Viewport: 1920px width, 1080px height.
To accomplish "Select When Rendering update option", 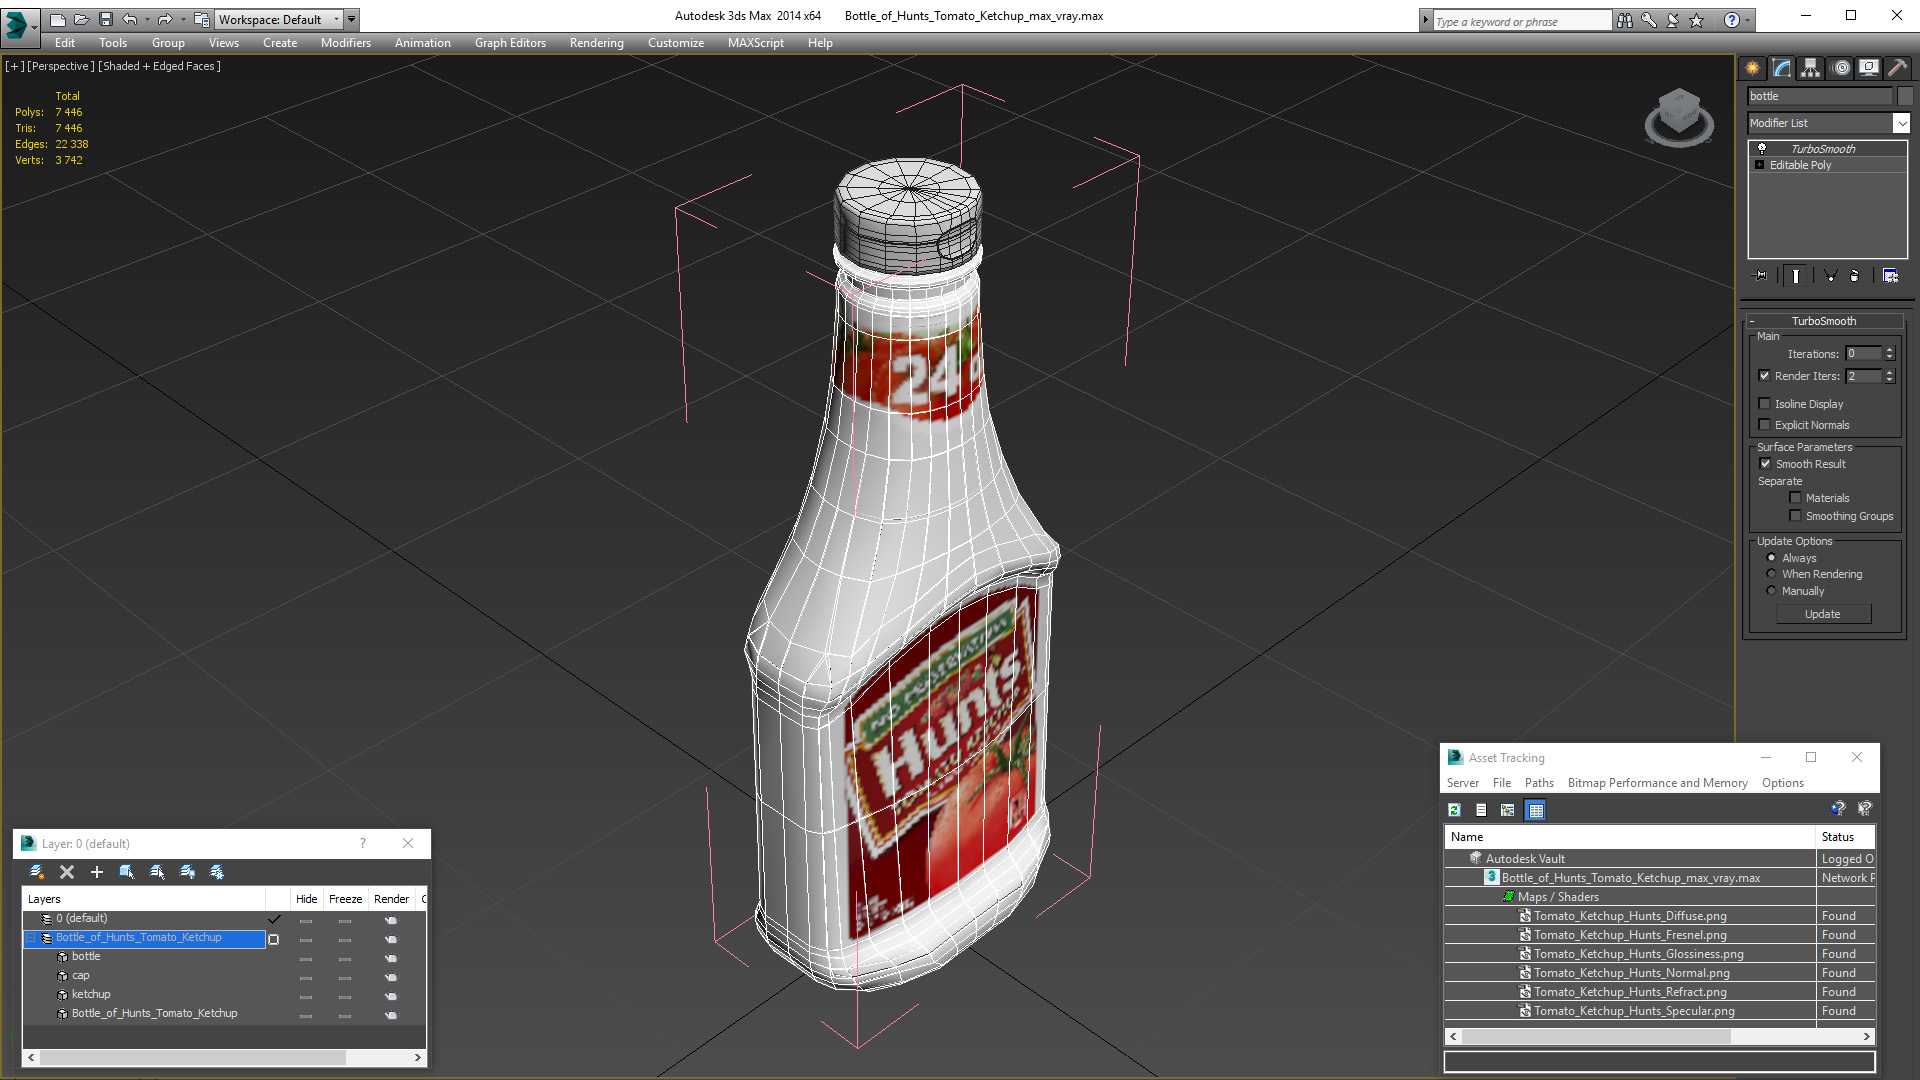I will (x=1771, y=574).
